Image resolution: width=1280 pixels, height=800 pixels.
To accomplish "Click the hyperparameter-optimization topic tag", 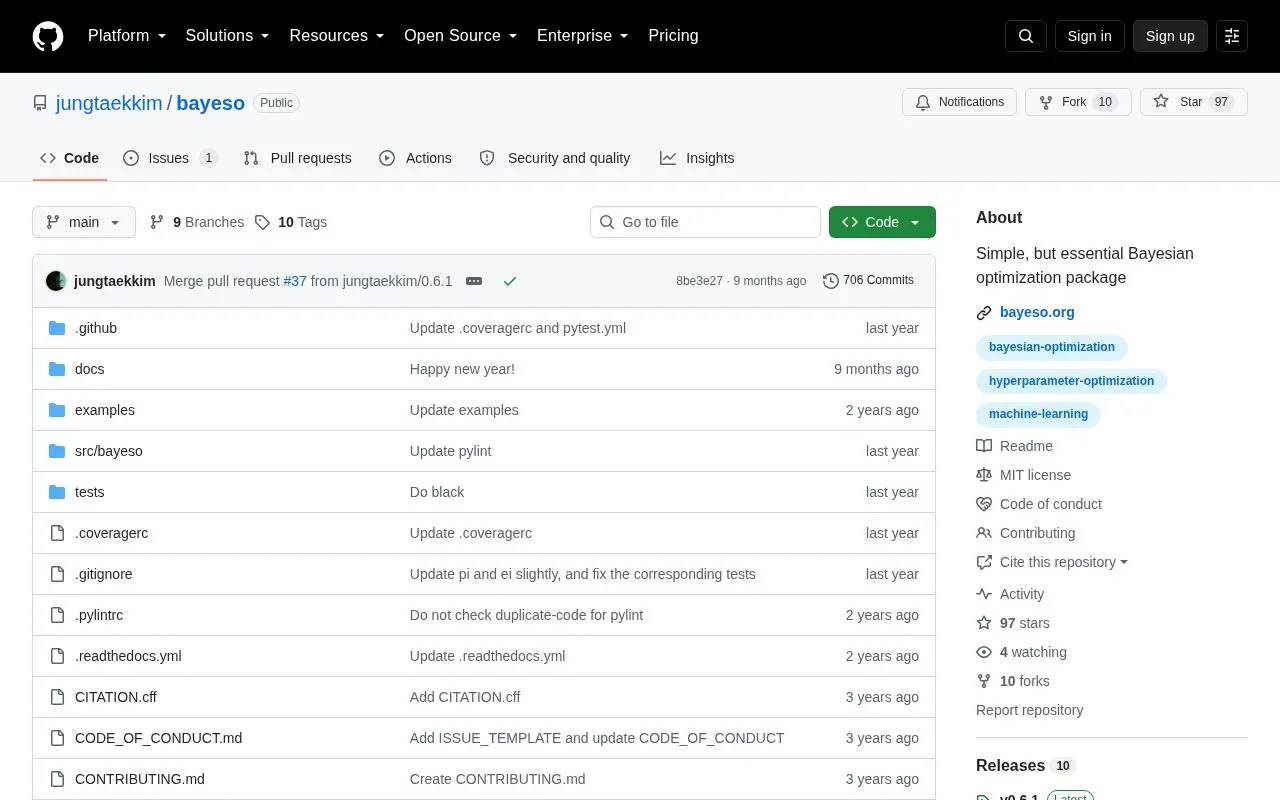I will click(1071, 381).
